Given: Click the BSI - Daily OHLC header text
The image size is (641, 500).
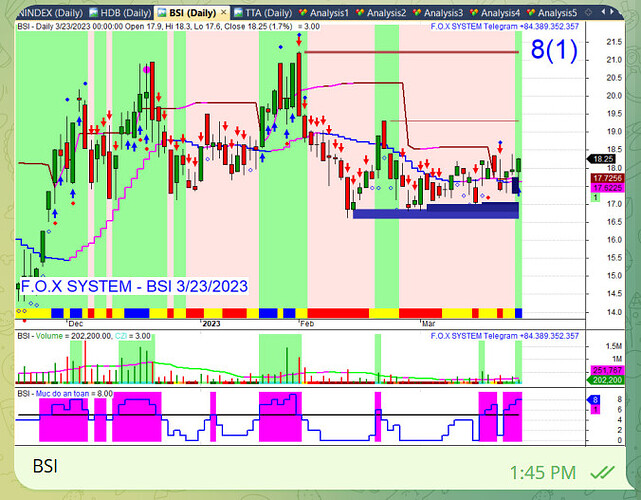Looking at the screenshot, I should click(x=168, y=27).
